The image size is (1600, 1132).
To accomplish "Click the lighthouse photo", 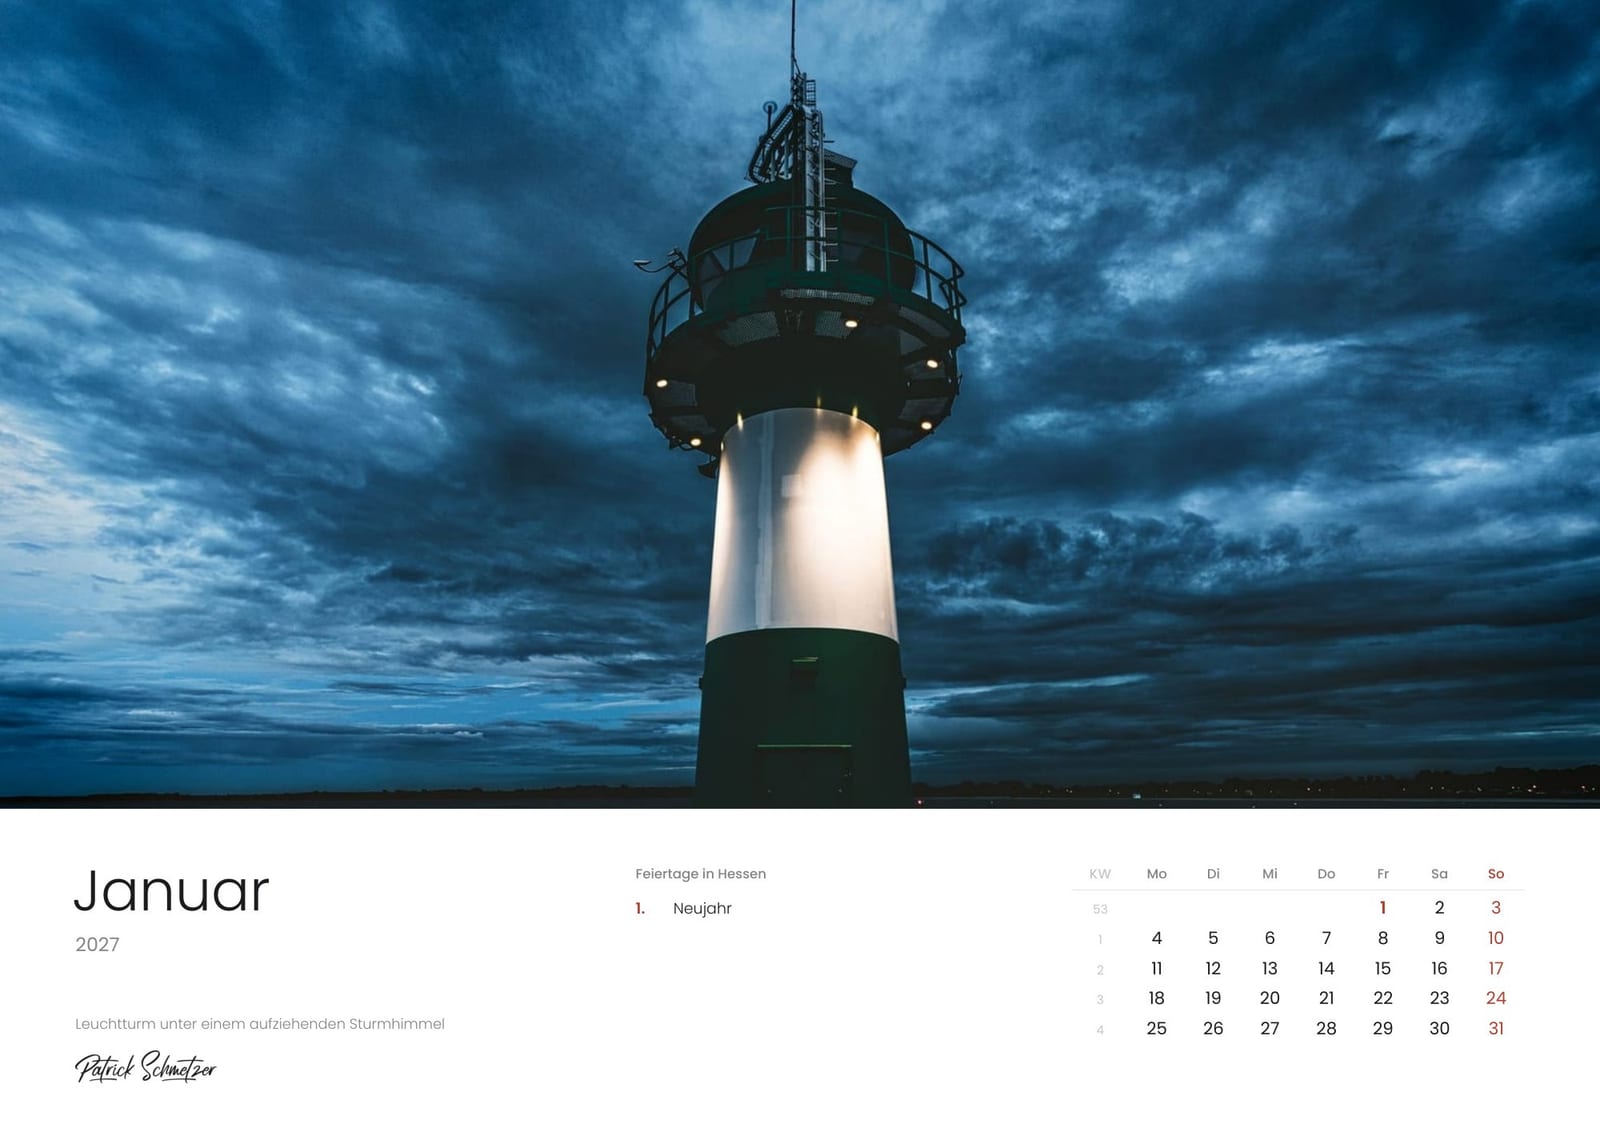I will (800, 404).
